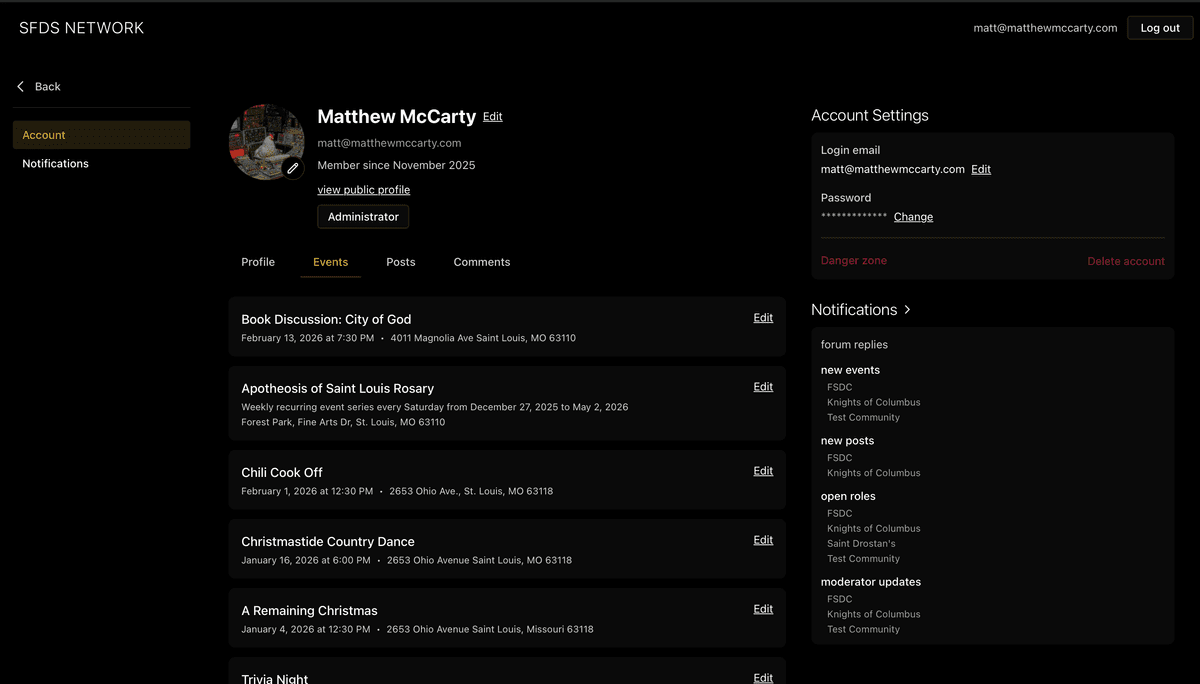Image resolution: width=1200 pixels, height=684 pixels.
Task: Open Notifications in the left sidebar
Action: (x=56, y=164)
